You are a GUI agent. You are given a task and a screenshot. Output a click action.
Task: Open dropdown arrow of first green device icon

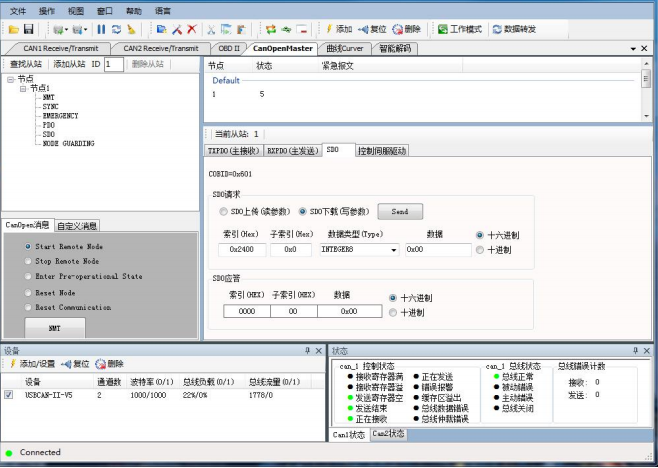point(66,29)
